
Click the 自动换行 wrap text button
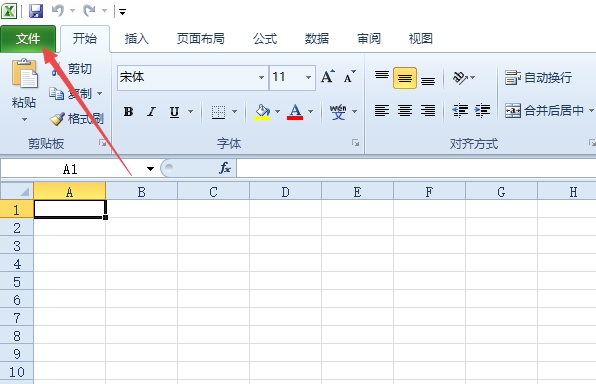(x=538, y=78)
